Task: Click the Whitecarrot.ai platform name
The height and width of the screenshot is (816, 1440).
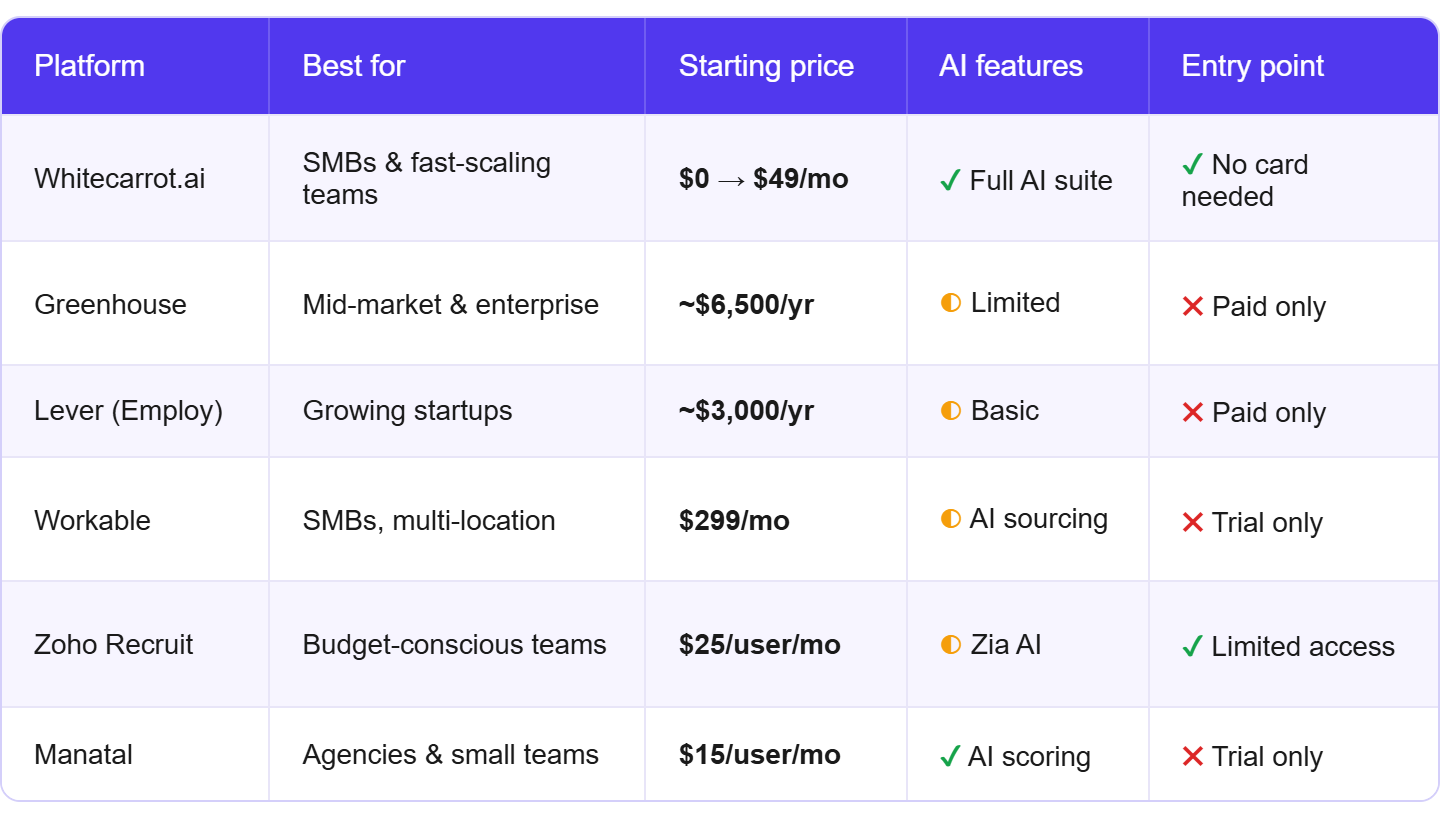Action: pyautogui.click(x=120, y=179)
